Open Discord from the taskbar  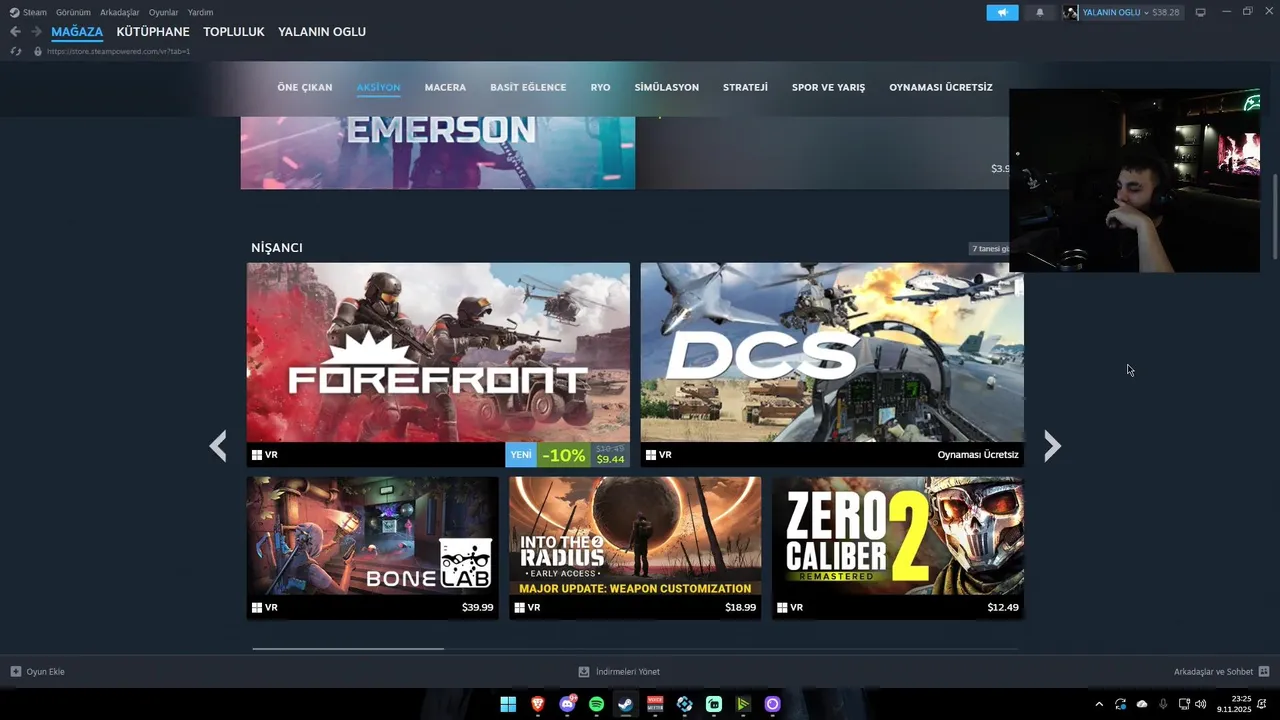567,704
